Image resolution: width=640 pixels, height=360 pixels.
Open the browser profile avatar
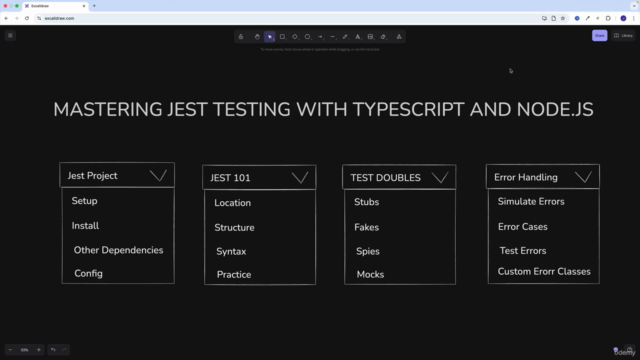[623, 18]
